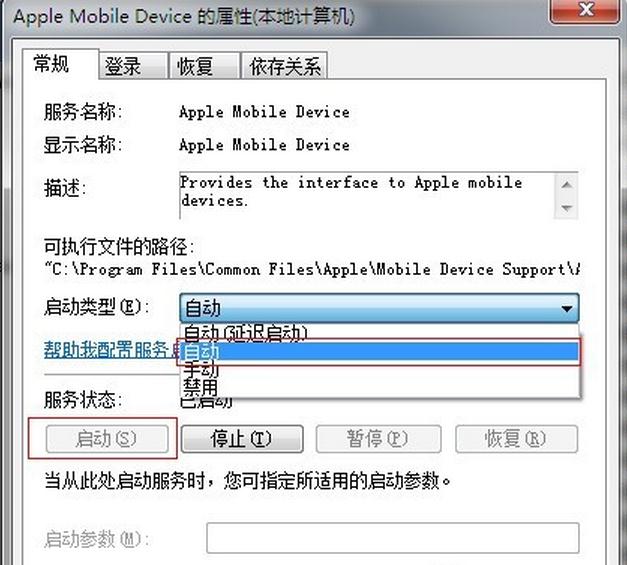Collapse the 启动类型 dropdown arrow

(566, 308)
